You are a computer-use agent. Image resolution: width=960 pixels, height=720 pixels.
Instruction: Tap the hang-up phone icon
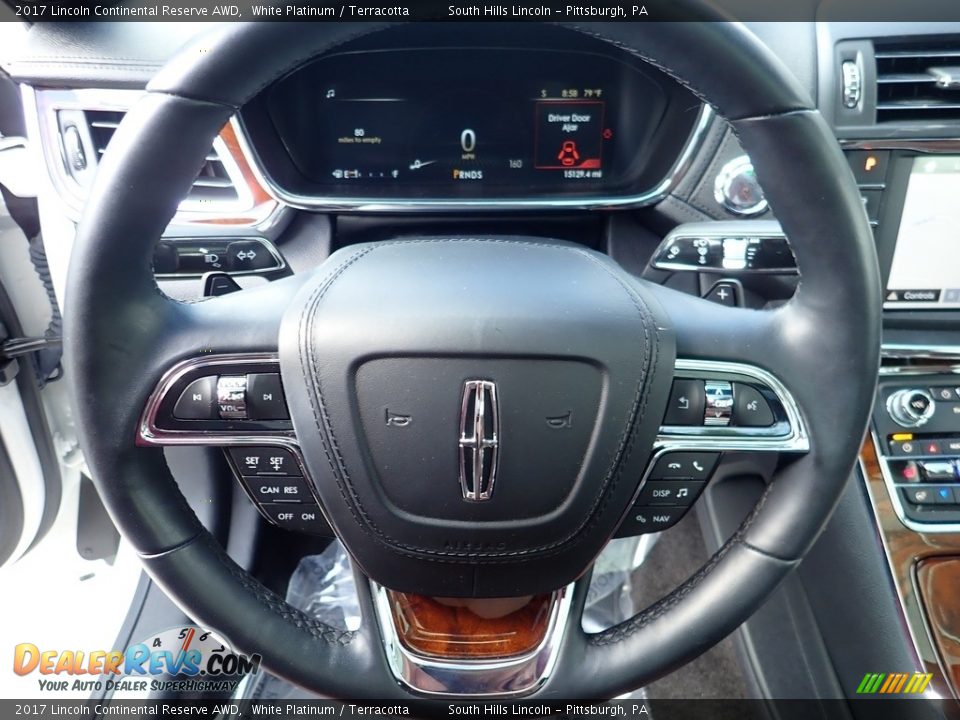[675, 466]
